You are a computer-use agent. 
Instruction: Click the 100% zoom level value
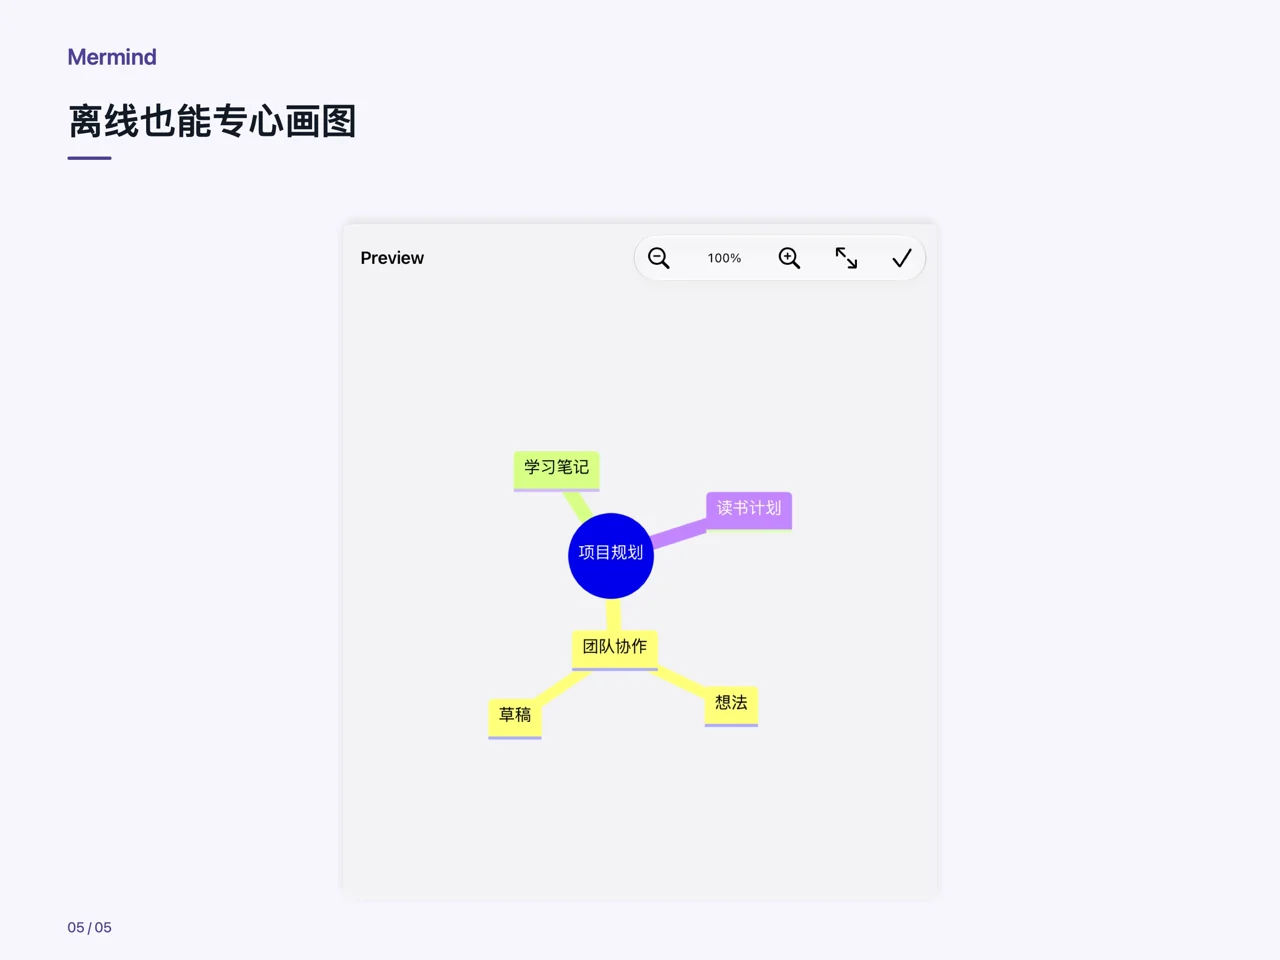[x=724, y=258]
